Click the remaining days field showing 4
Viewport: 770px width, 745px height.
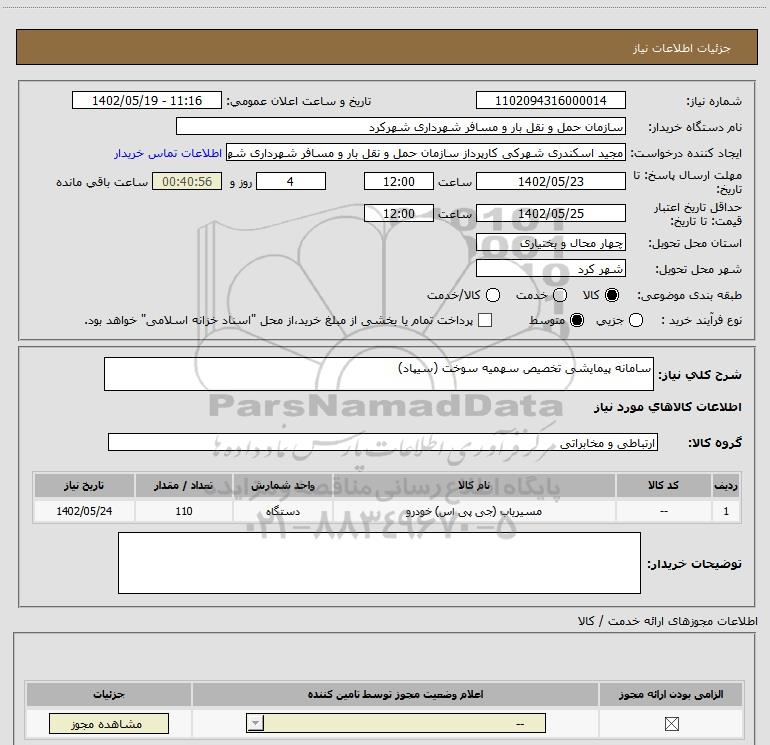click(291, 181)
